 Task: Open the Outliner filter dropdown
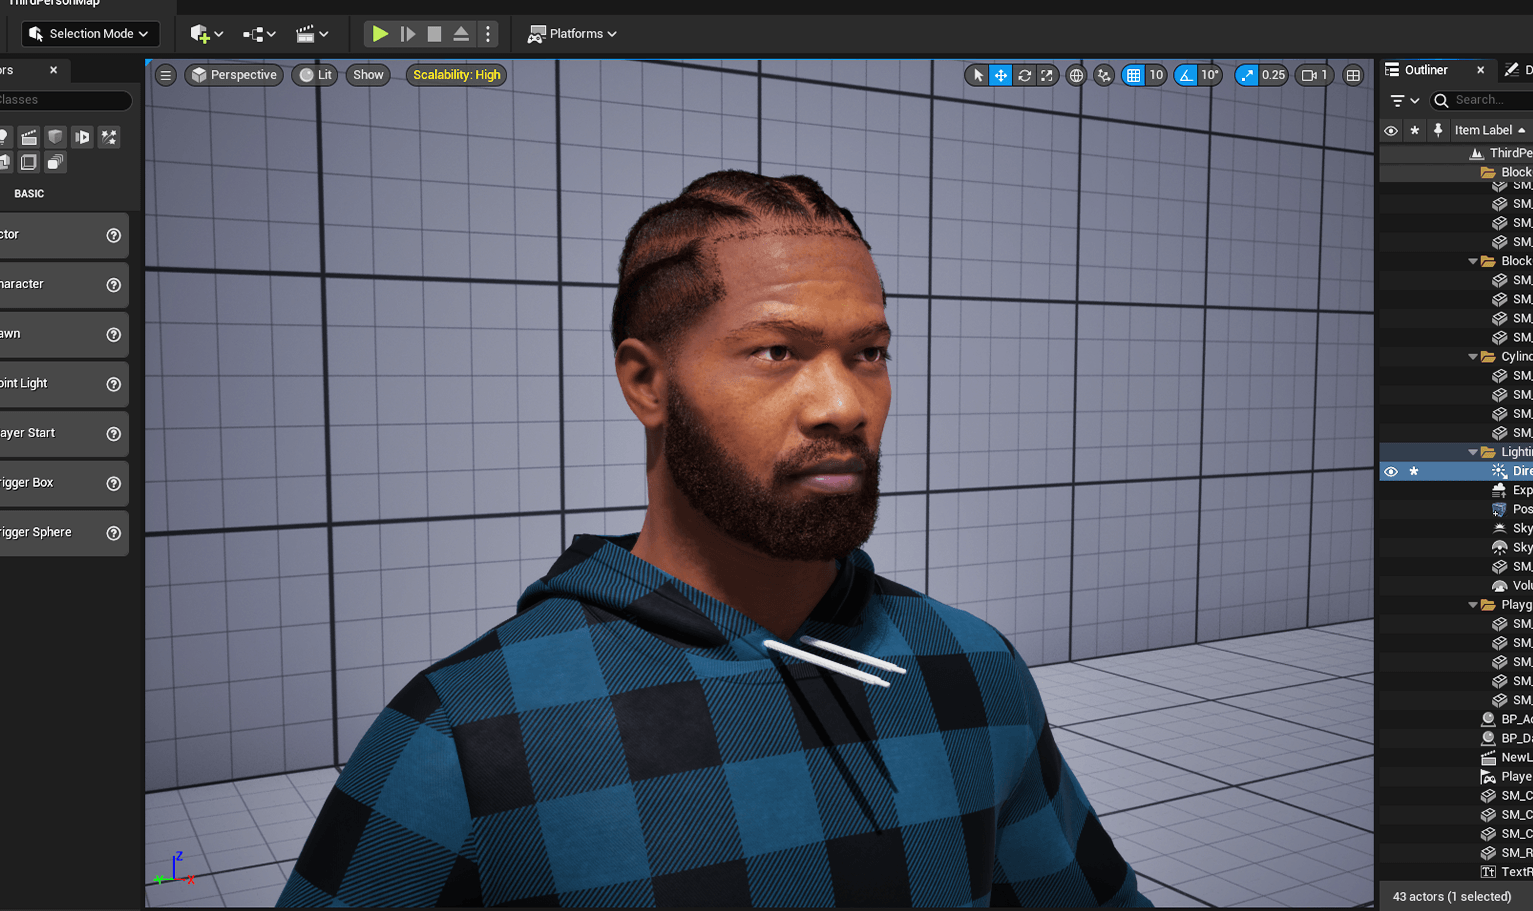pos(1405,100)
